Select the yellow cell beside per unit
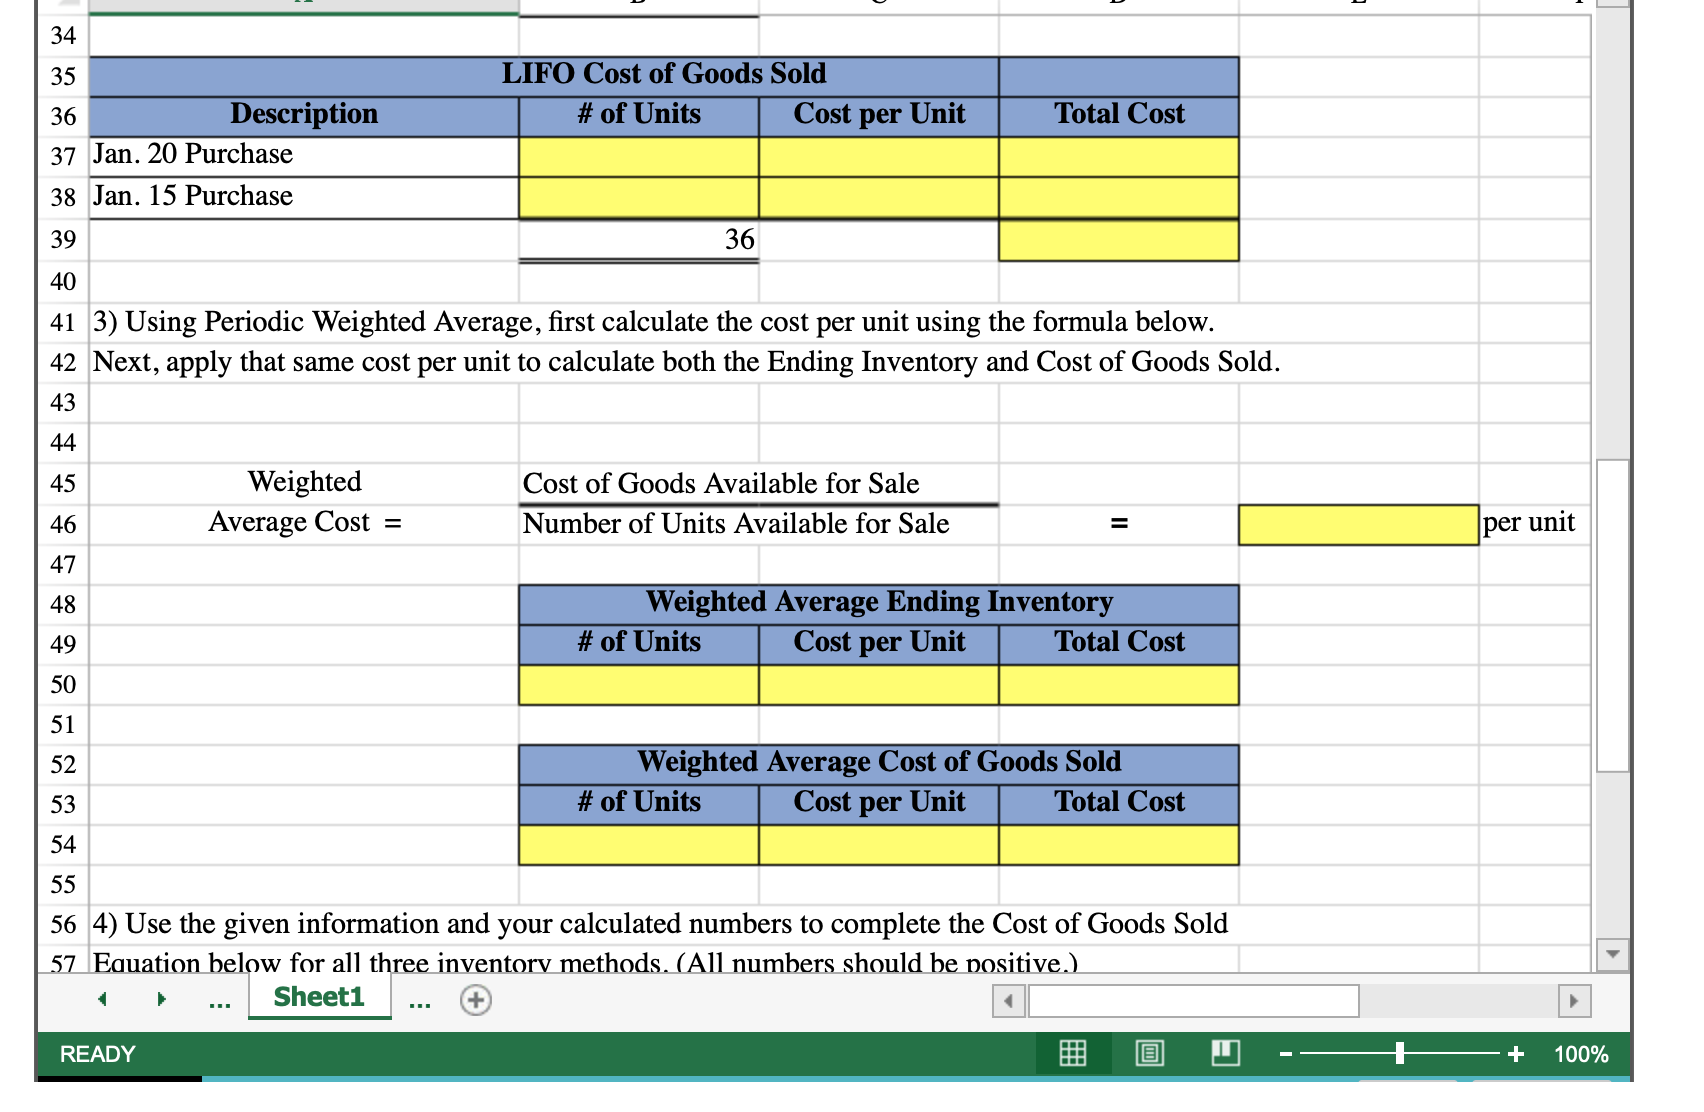The image size is (1704, 1112). (1358, 522)
